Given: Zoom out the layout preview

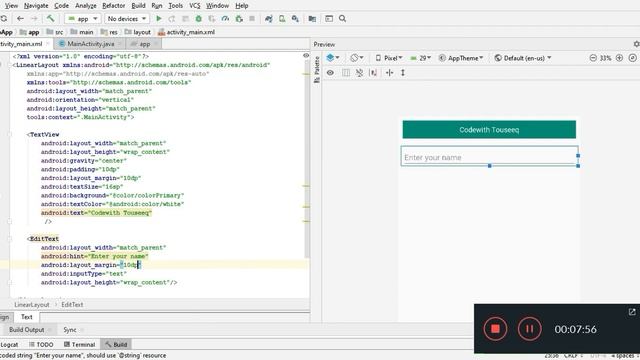Looking at the screenshot, I should [x=593, y=58].
